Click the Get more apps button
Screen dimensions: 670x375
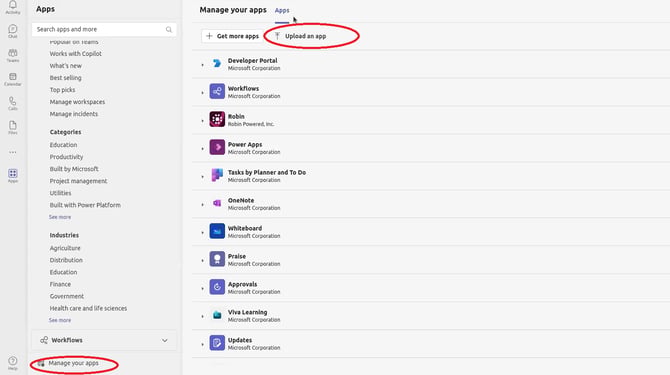coord(232,36)
